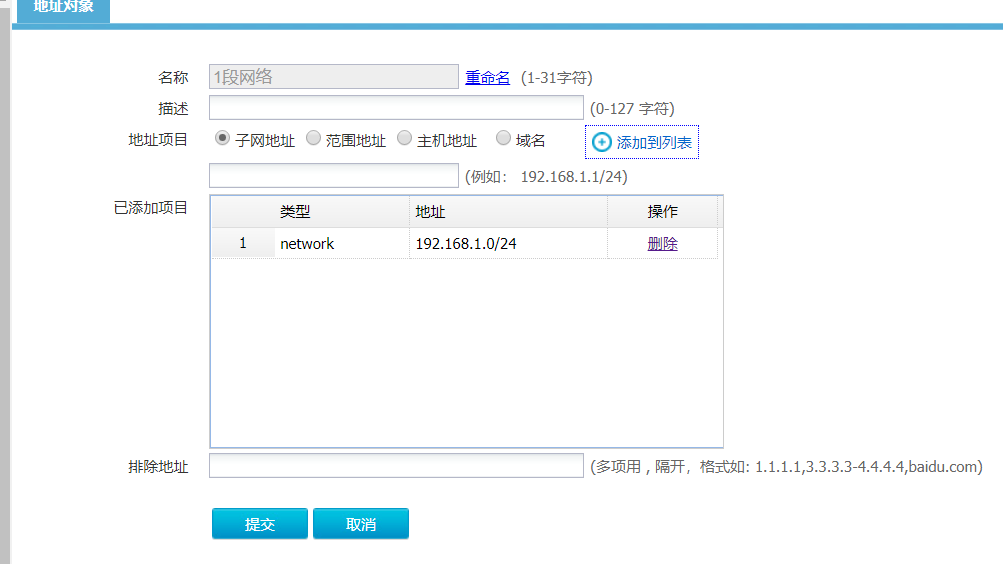Click the 类型 column header
The image size is (1003, 564).
coord(342,212)
